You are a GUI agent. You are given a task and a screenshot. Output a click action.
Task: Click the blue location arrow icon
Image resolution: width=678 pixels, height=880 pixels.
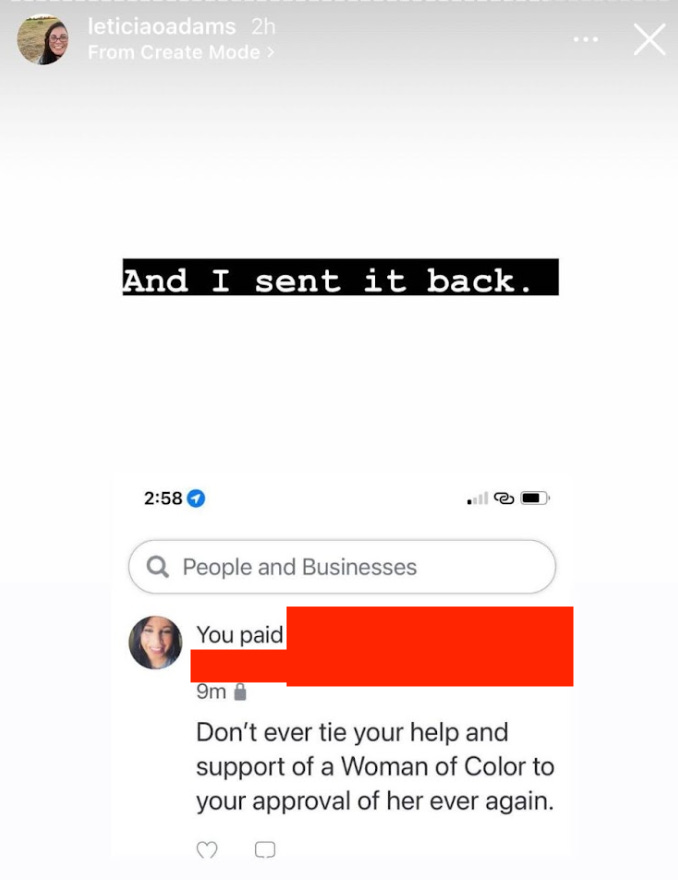(x=196, y=498)
